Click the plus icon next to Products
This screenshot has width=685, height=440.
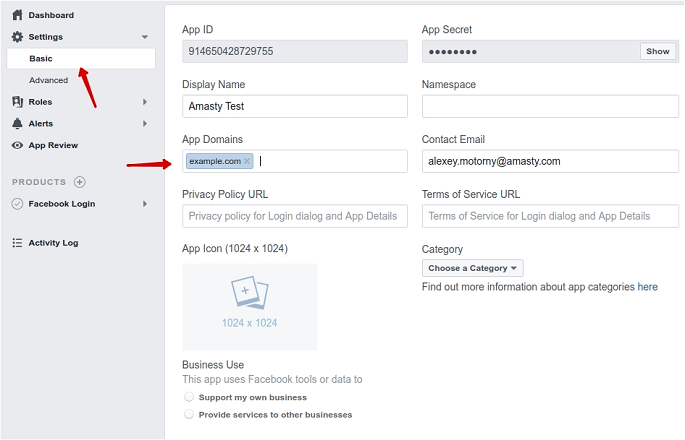coord(80,182)
